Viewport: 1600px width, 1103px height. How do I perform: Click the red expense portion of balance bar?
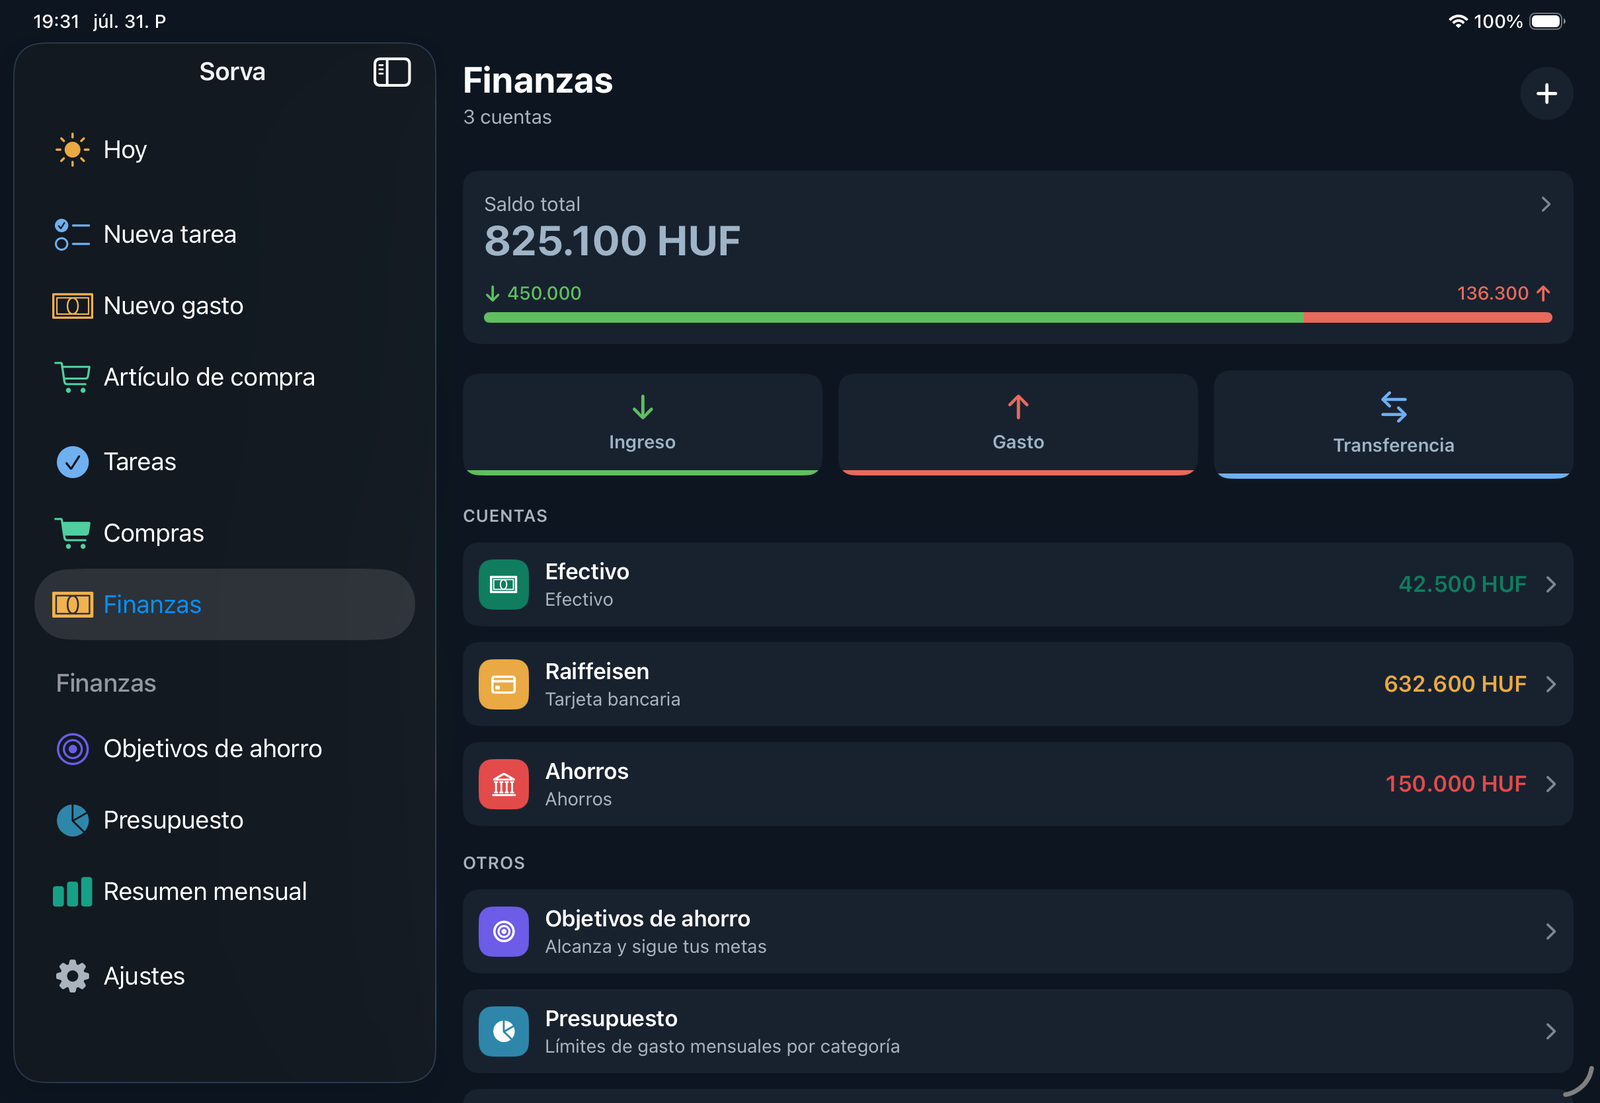pyautogui.click(x=1428, y=318)
